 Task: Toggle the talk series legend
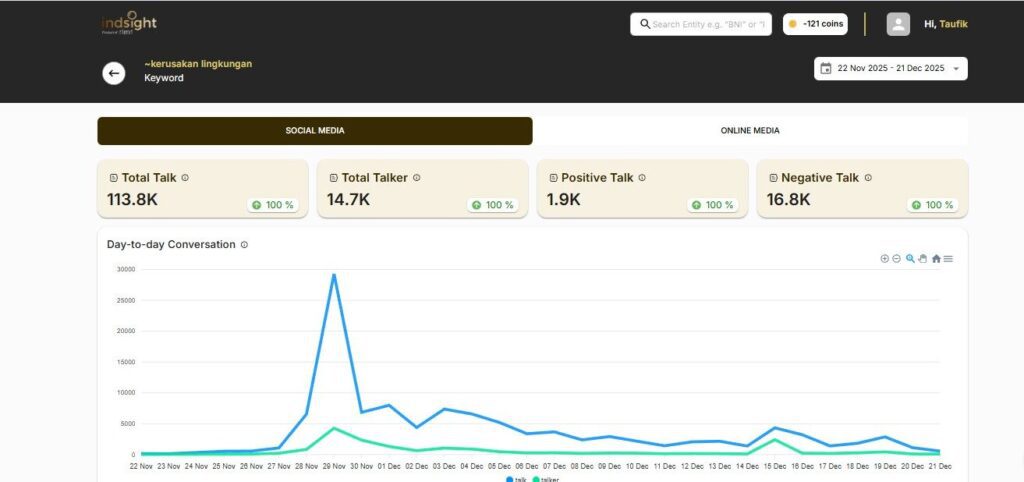click(516, 479)
